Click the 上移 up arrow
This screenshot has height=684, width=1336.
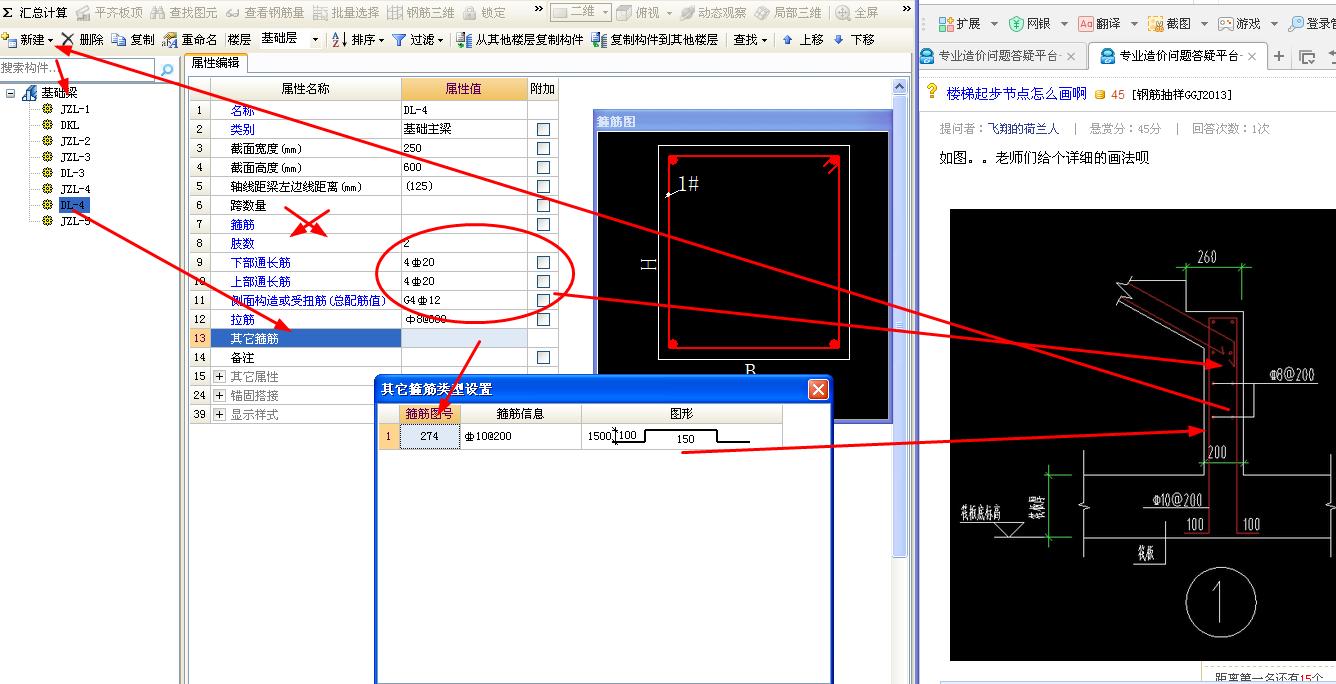pos(788,40)
